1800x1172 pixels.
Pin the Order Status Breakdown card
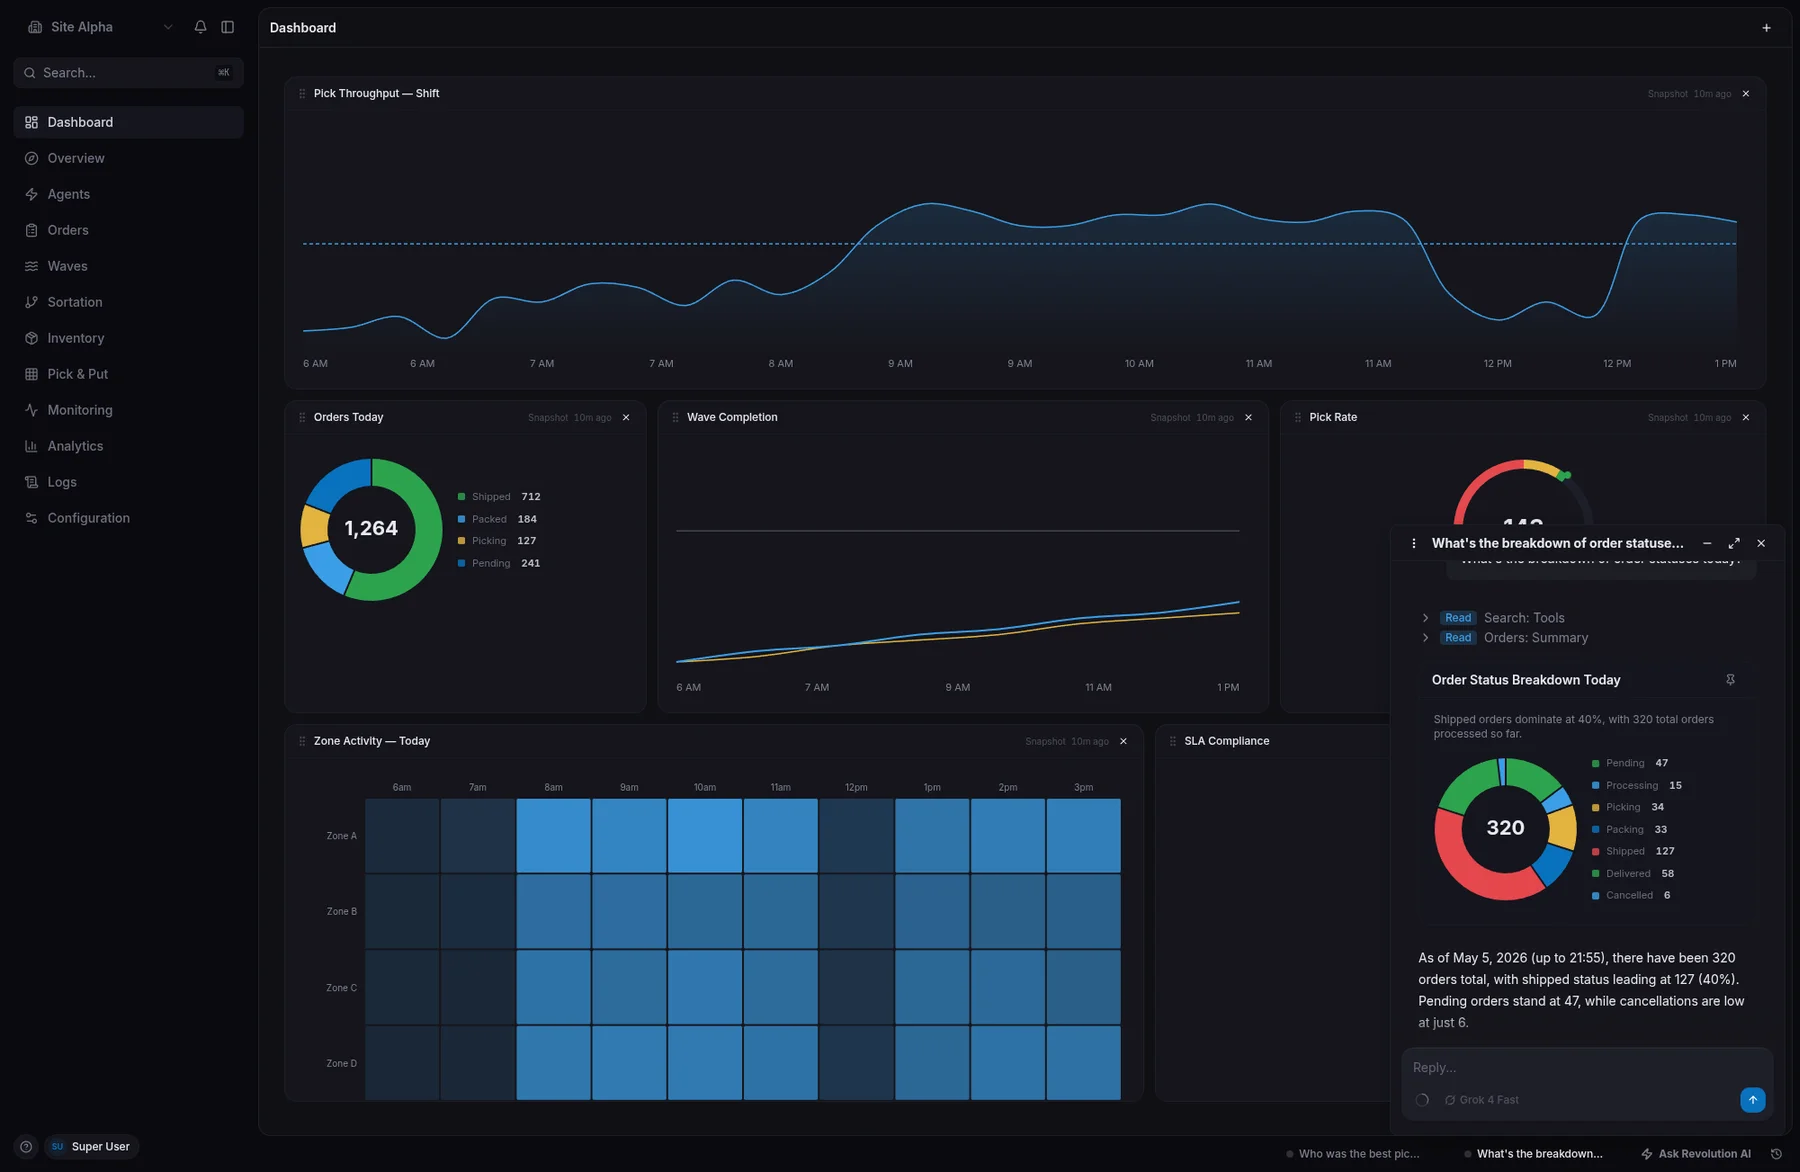[x=1730, y=680]
